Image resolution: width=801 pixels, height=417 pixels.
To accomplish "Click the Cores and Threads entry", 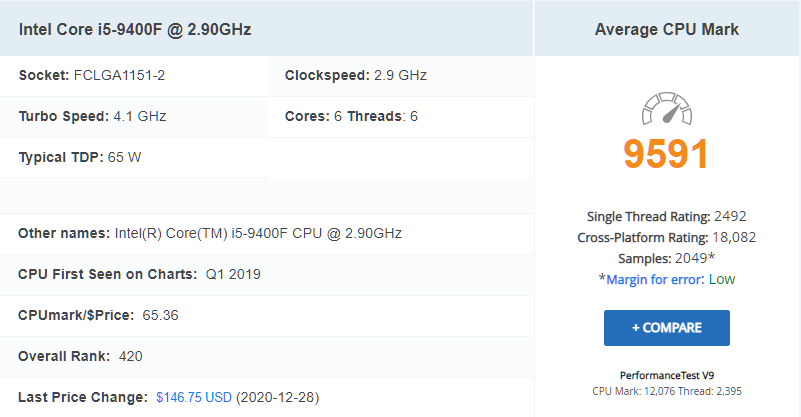I will pos(351,116).
